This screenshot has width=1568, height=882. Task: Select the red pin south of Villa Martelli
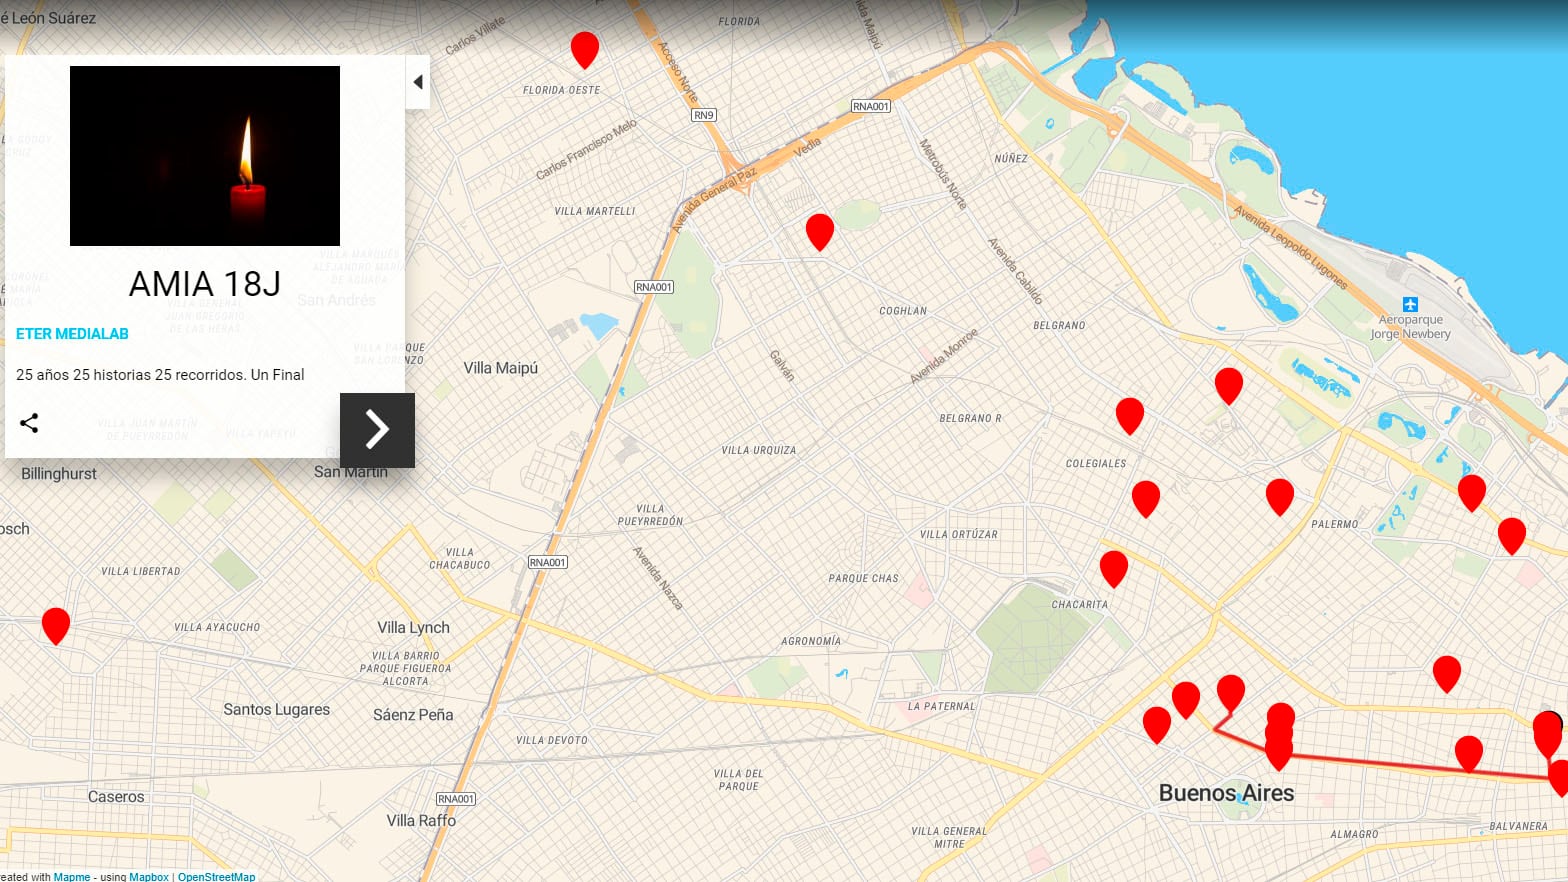pos(820,229)
